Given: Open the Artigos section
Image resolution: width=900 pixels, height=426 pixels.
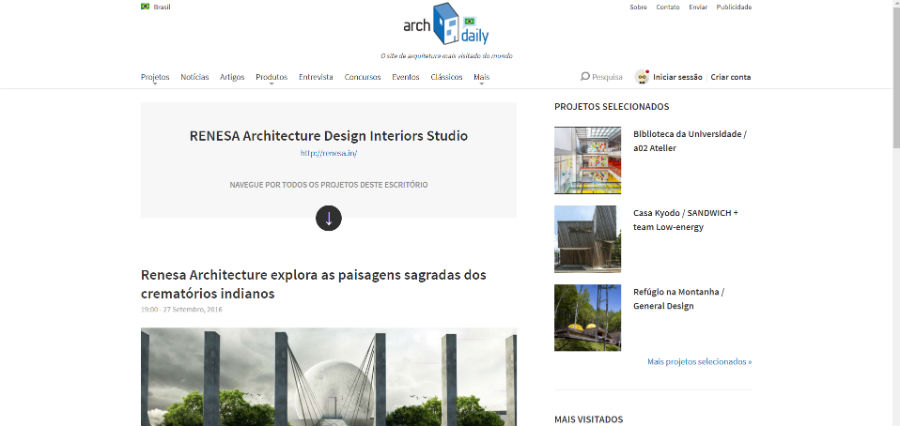Looking at the screenshot, I should pyautogui.click(x=232, y=77).
